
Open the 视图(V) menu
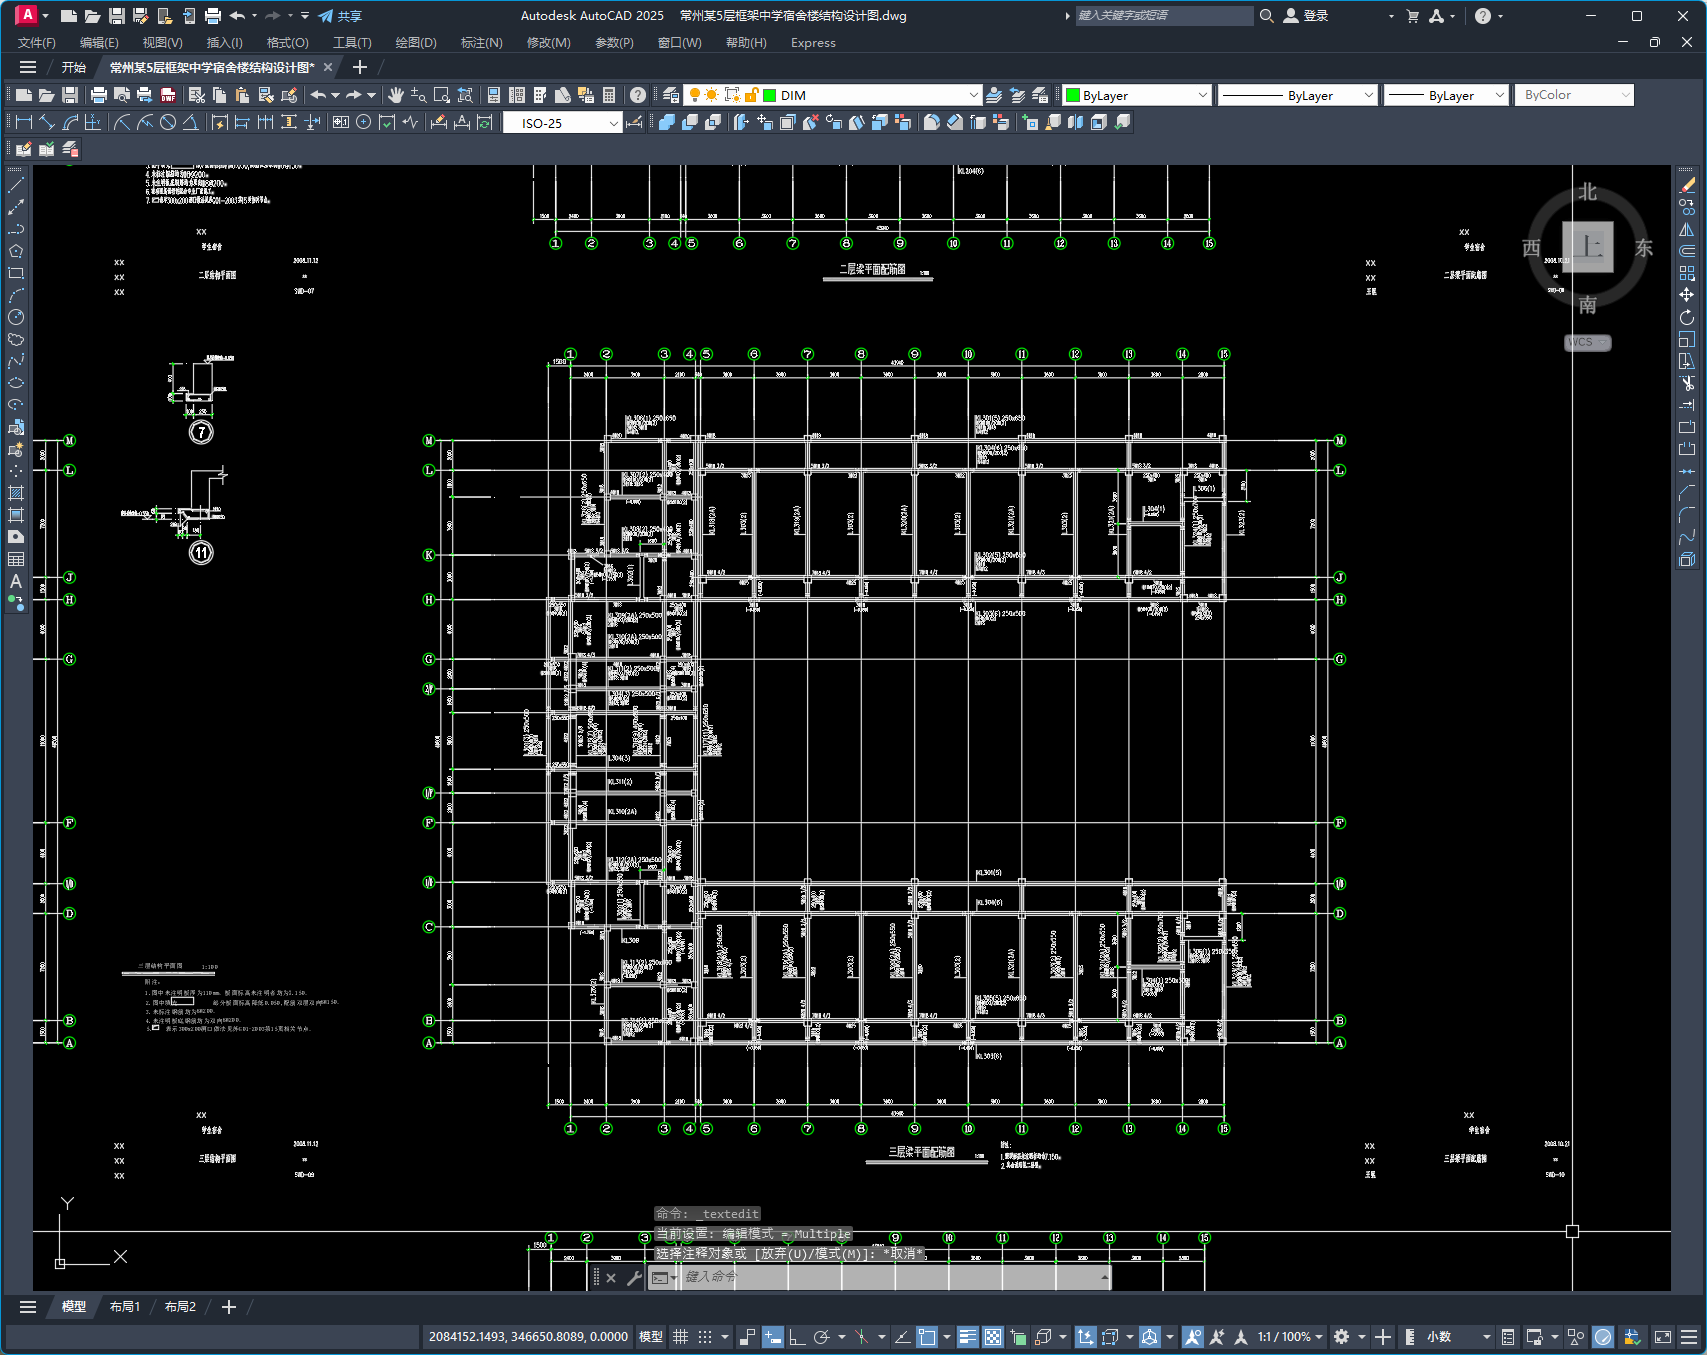coord(162,43)
